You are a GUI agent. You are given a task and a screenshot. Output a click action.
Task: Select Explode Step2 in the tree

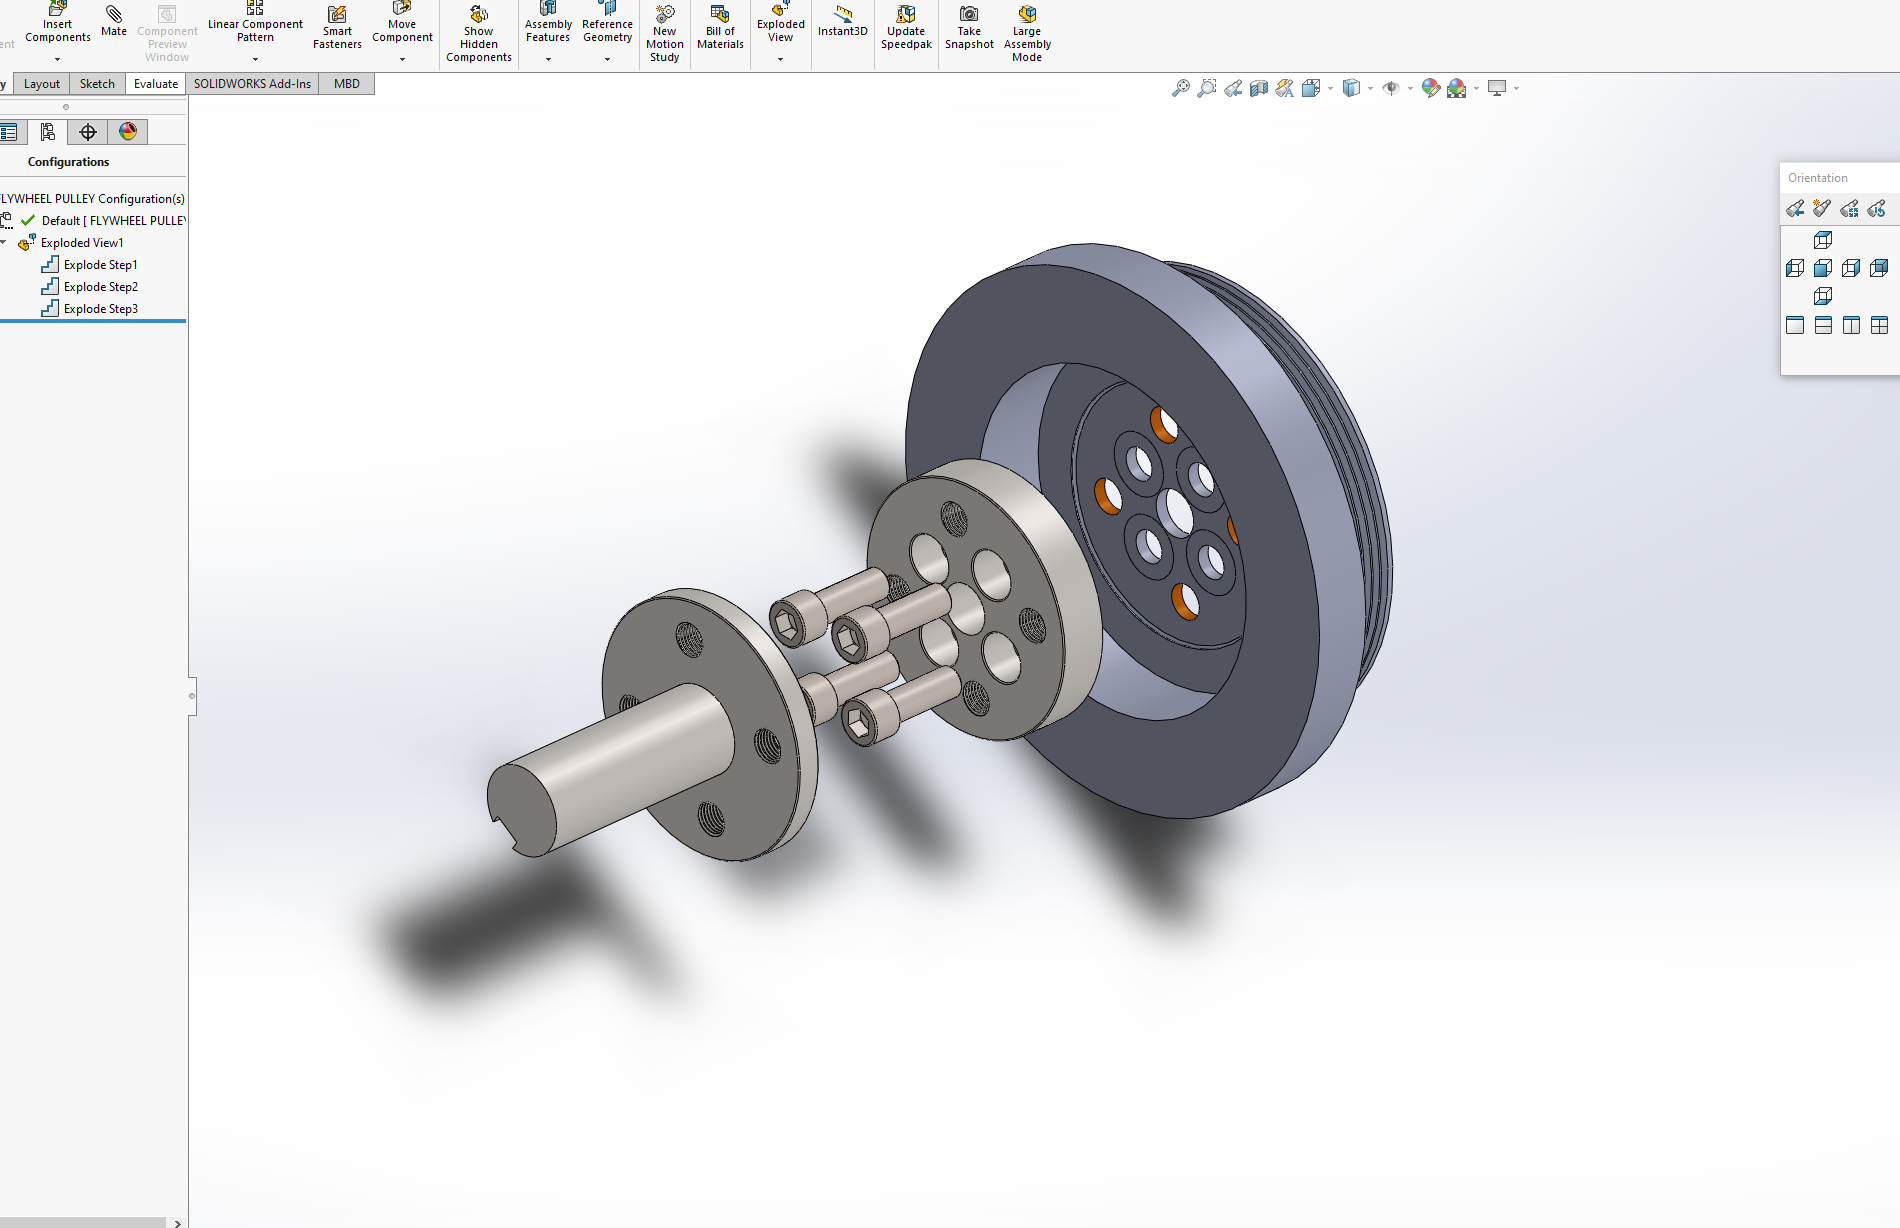[100, 287]
